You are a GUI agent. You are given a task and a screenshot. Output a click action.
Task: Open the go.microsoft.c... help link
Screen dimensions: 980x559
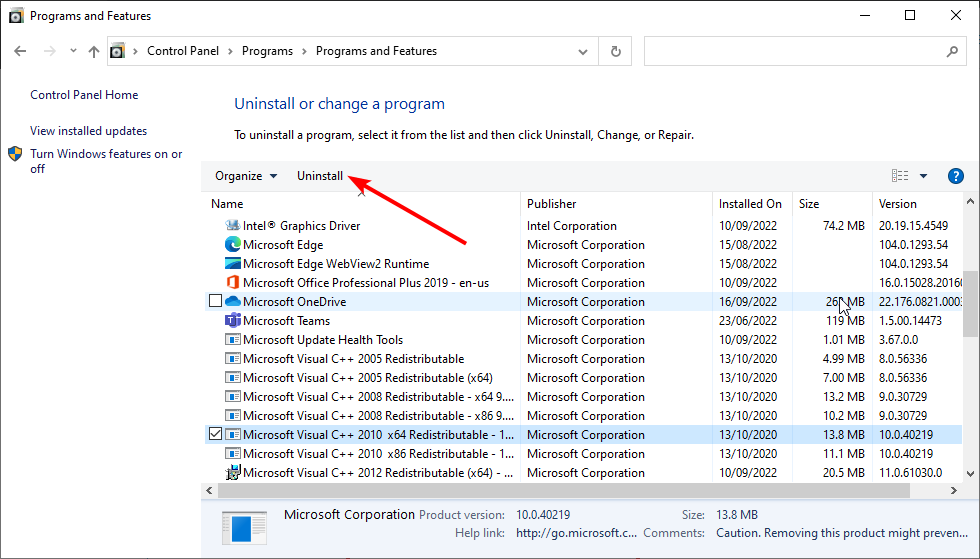coord(576,533)
